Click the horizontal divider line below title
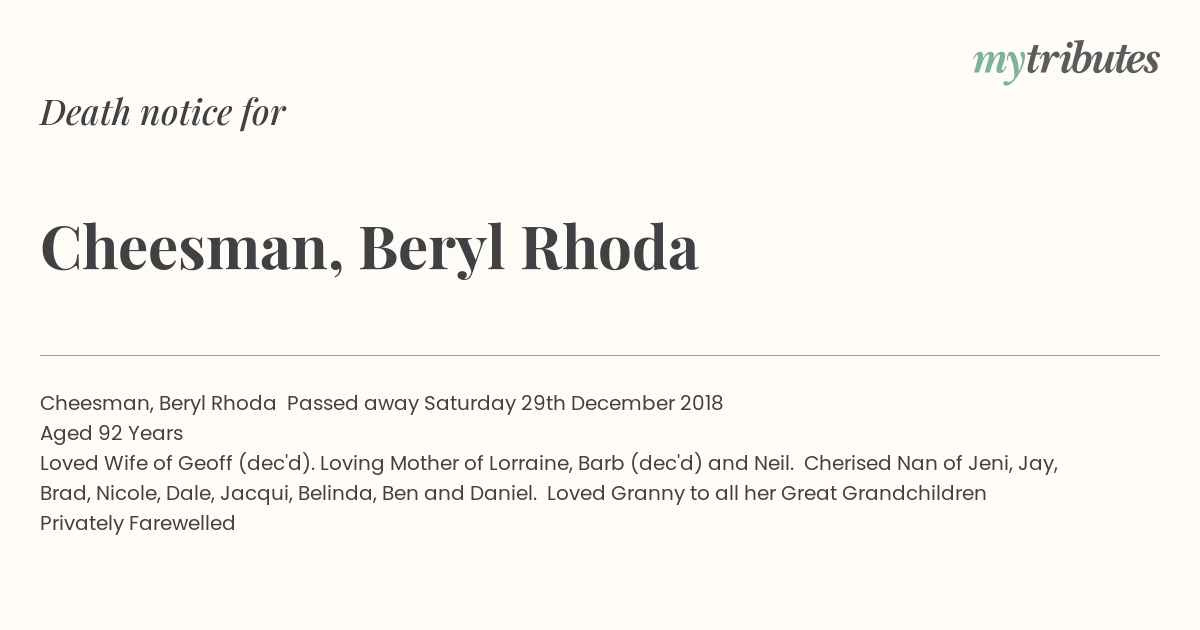The height and width of the screenshot is (630, 1200). [x=600, y=355]
